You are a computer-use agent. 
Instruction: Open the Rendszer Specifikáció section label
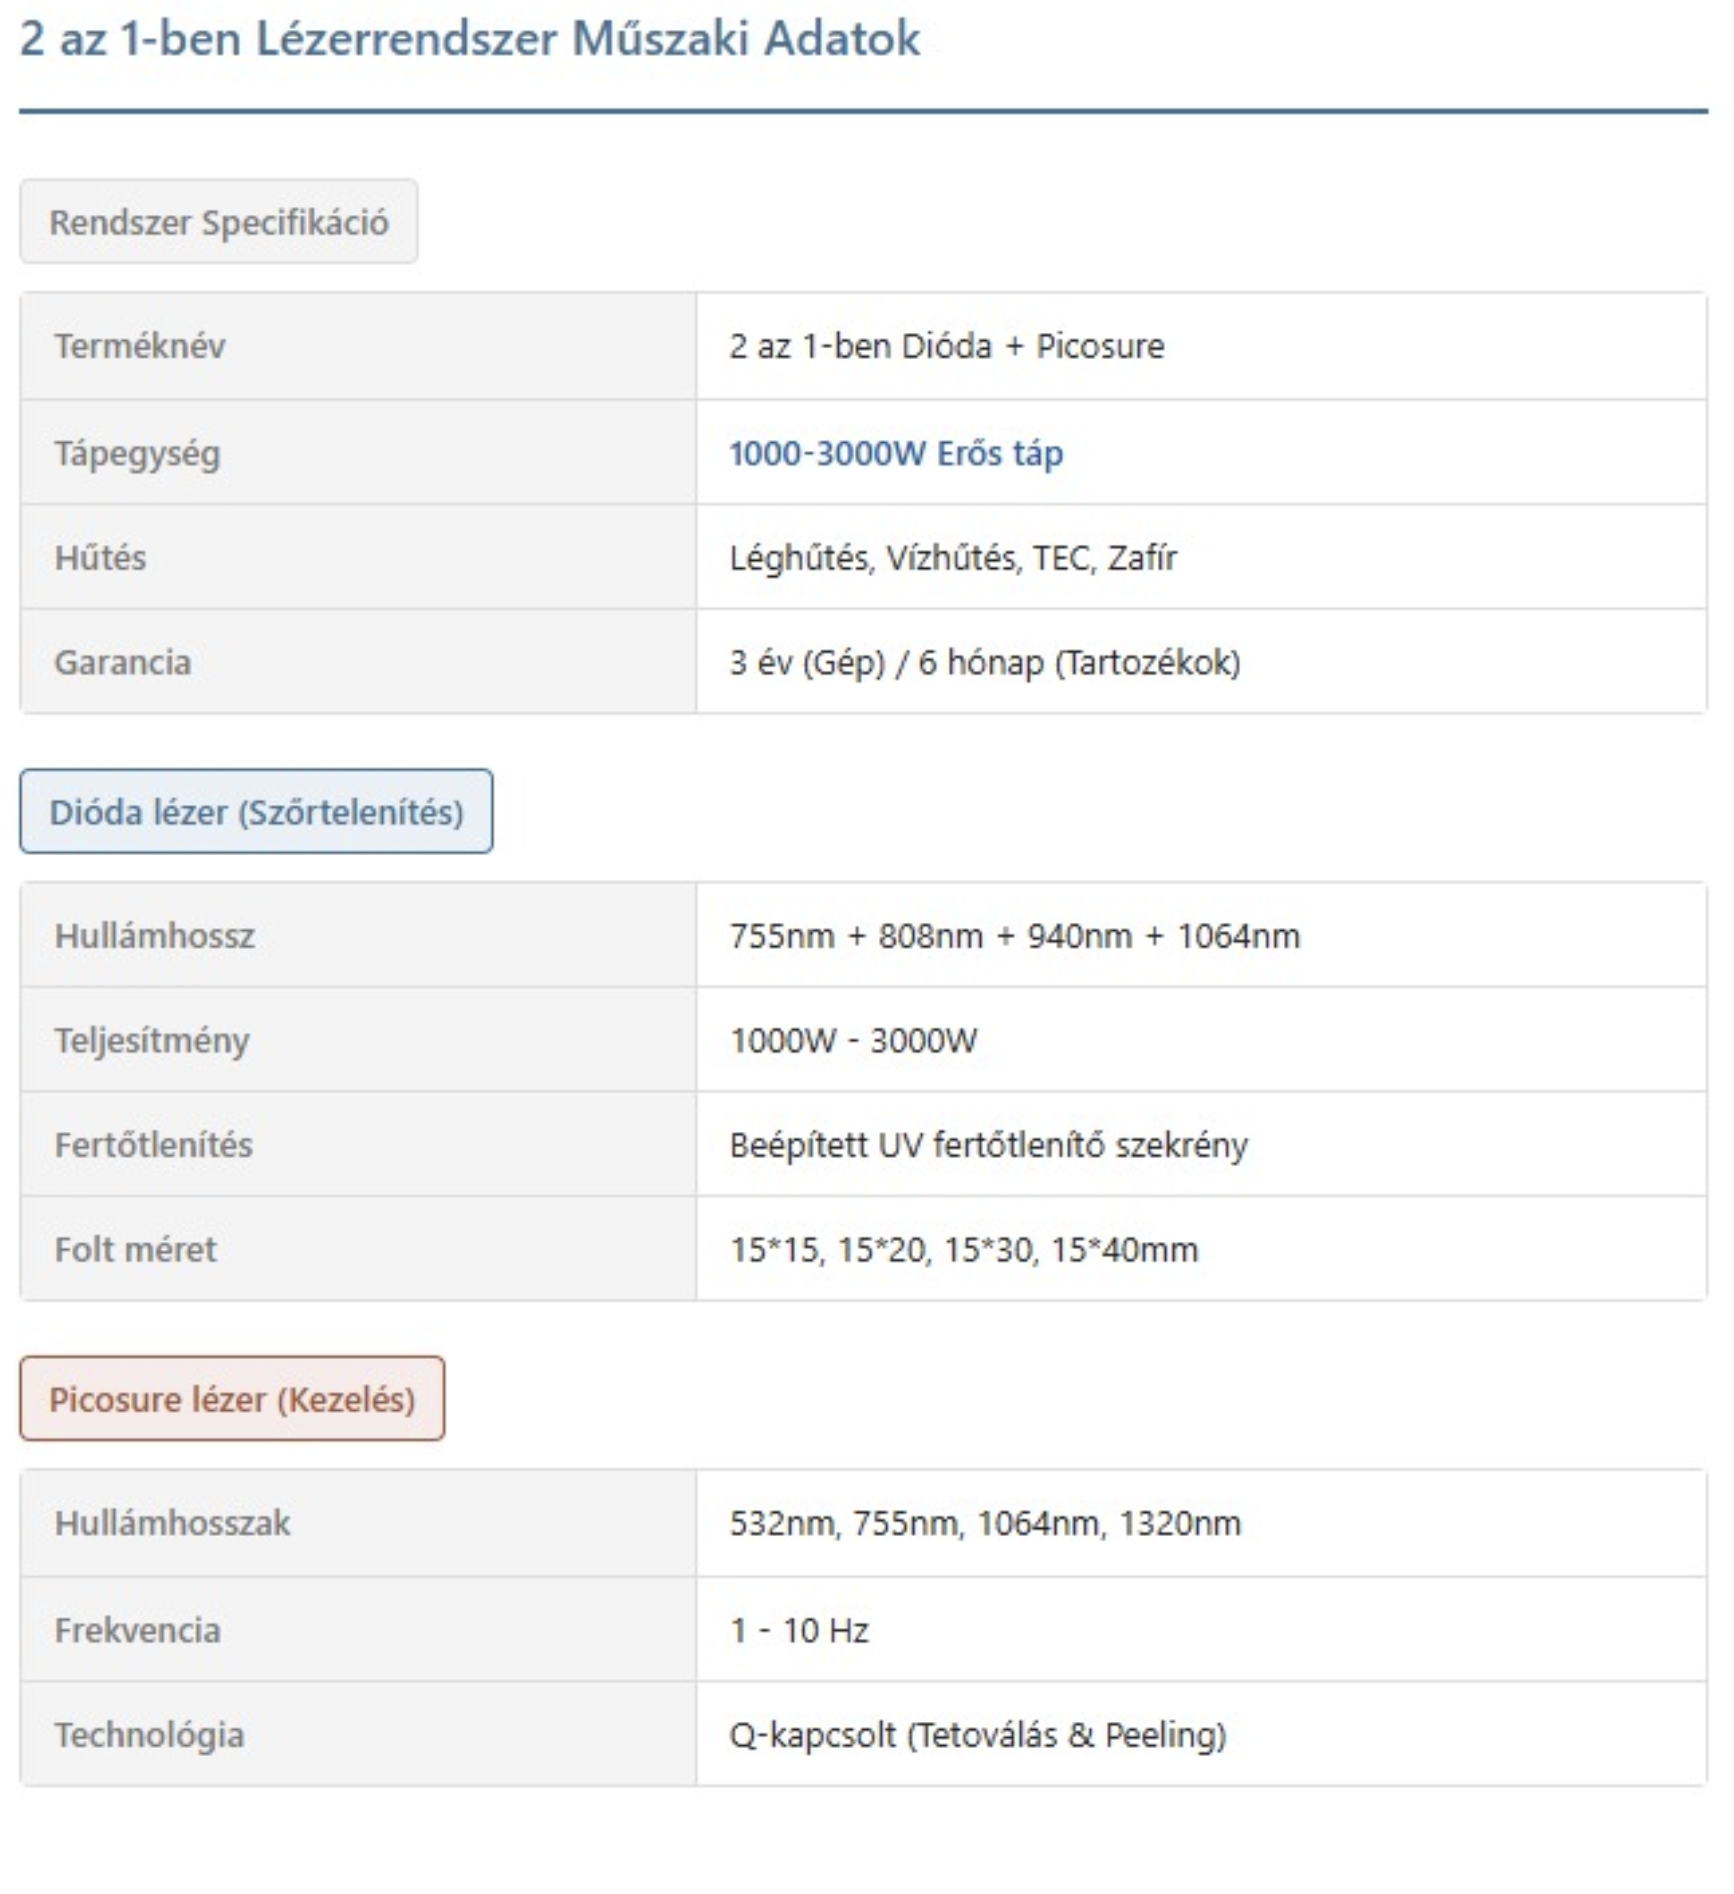pyautogui.click(x=219, y=222)
